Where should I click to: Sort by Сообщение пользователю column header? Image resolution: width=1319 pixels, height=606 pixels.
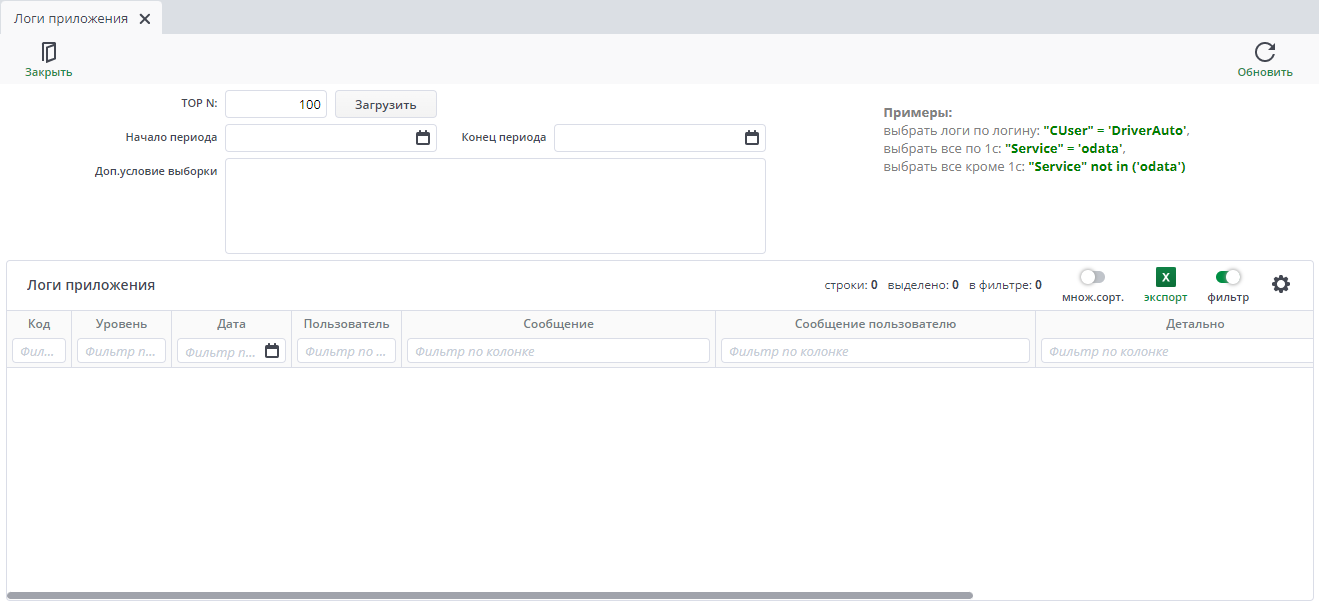pyautogui.click(x=875, y=324)
